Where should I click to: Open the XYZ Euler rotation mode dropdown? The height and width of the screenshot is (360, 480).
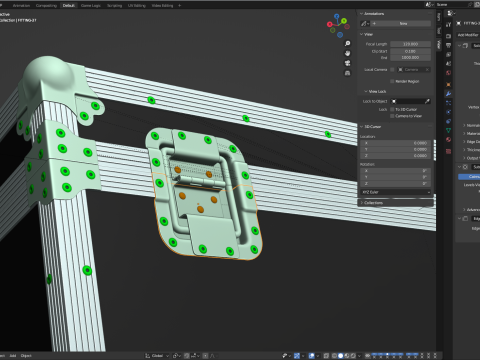pyautogui.click(x=396, y=192)
